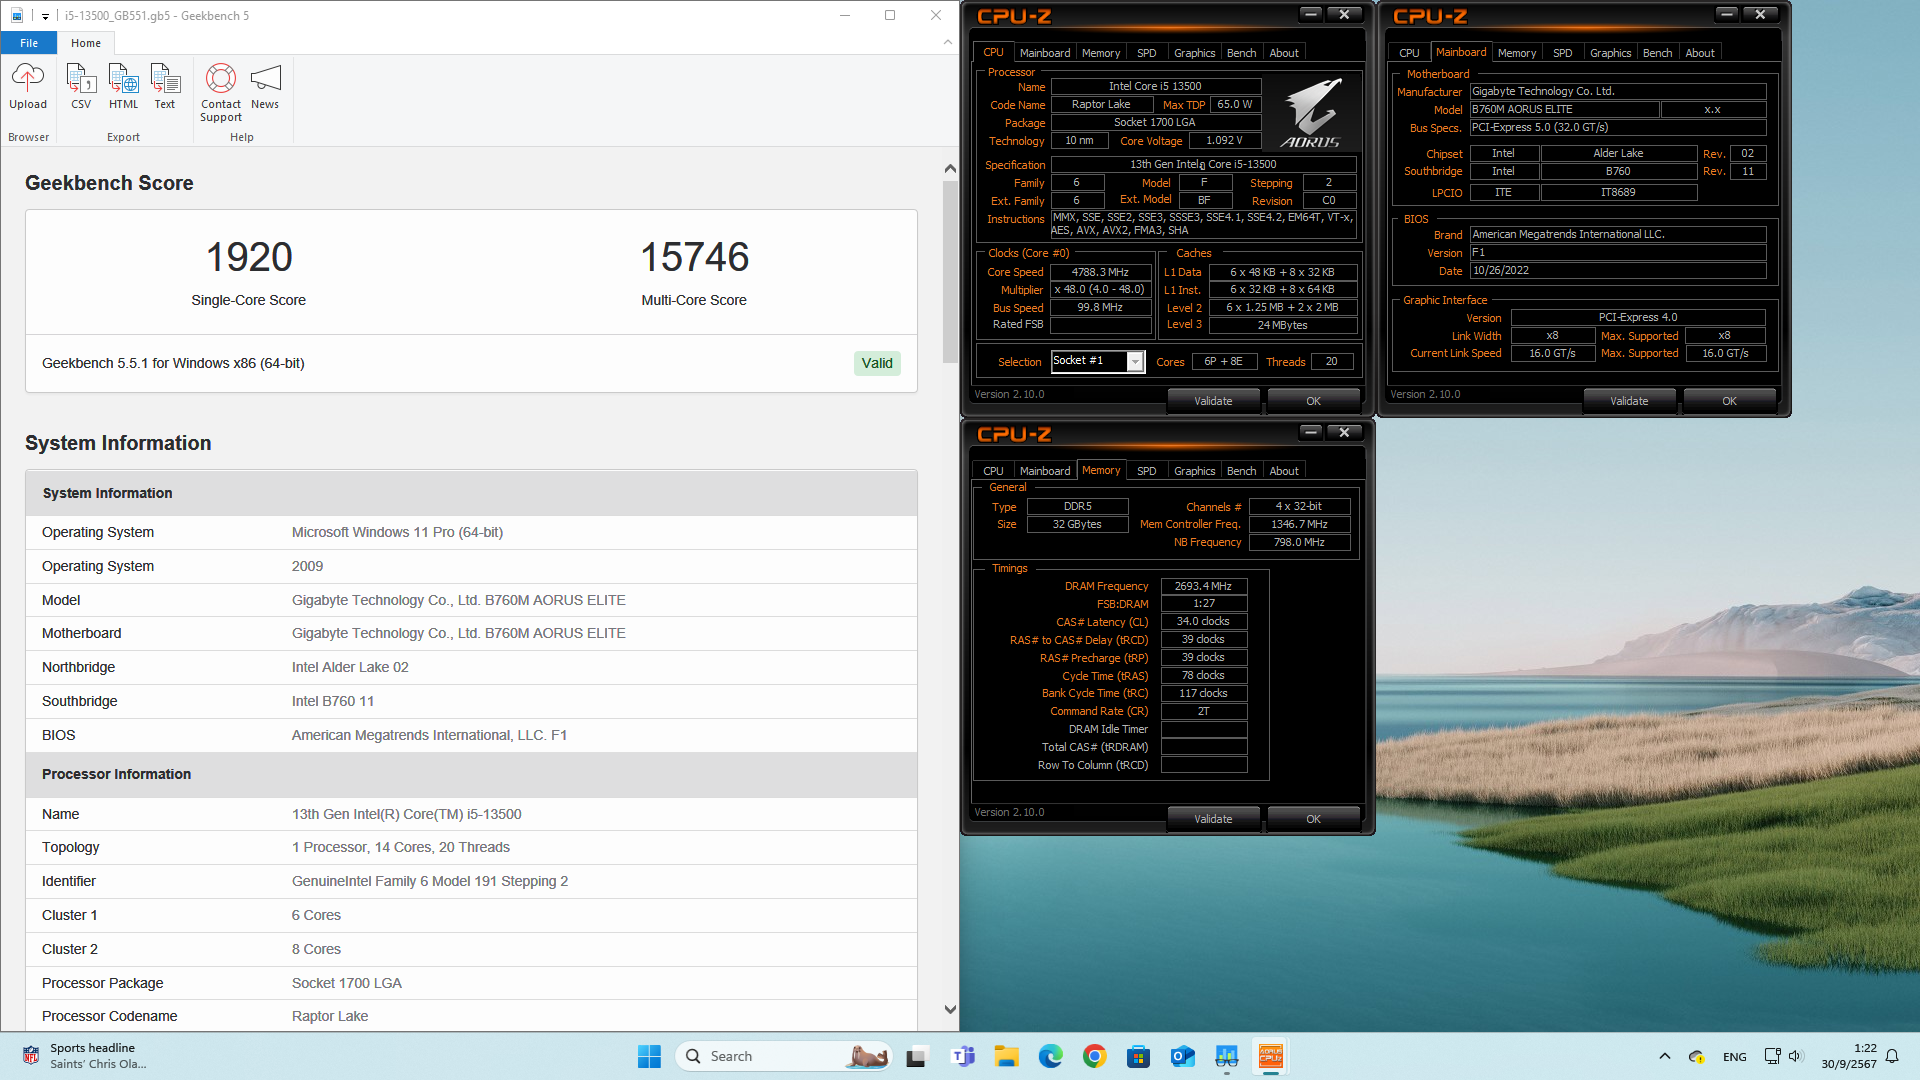This screenshot has width=1920, height=1080.
Task: Click Validate in CPU-Z Mainboard window
Action: coord(1629,401)
